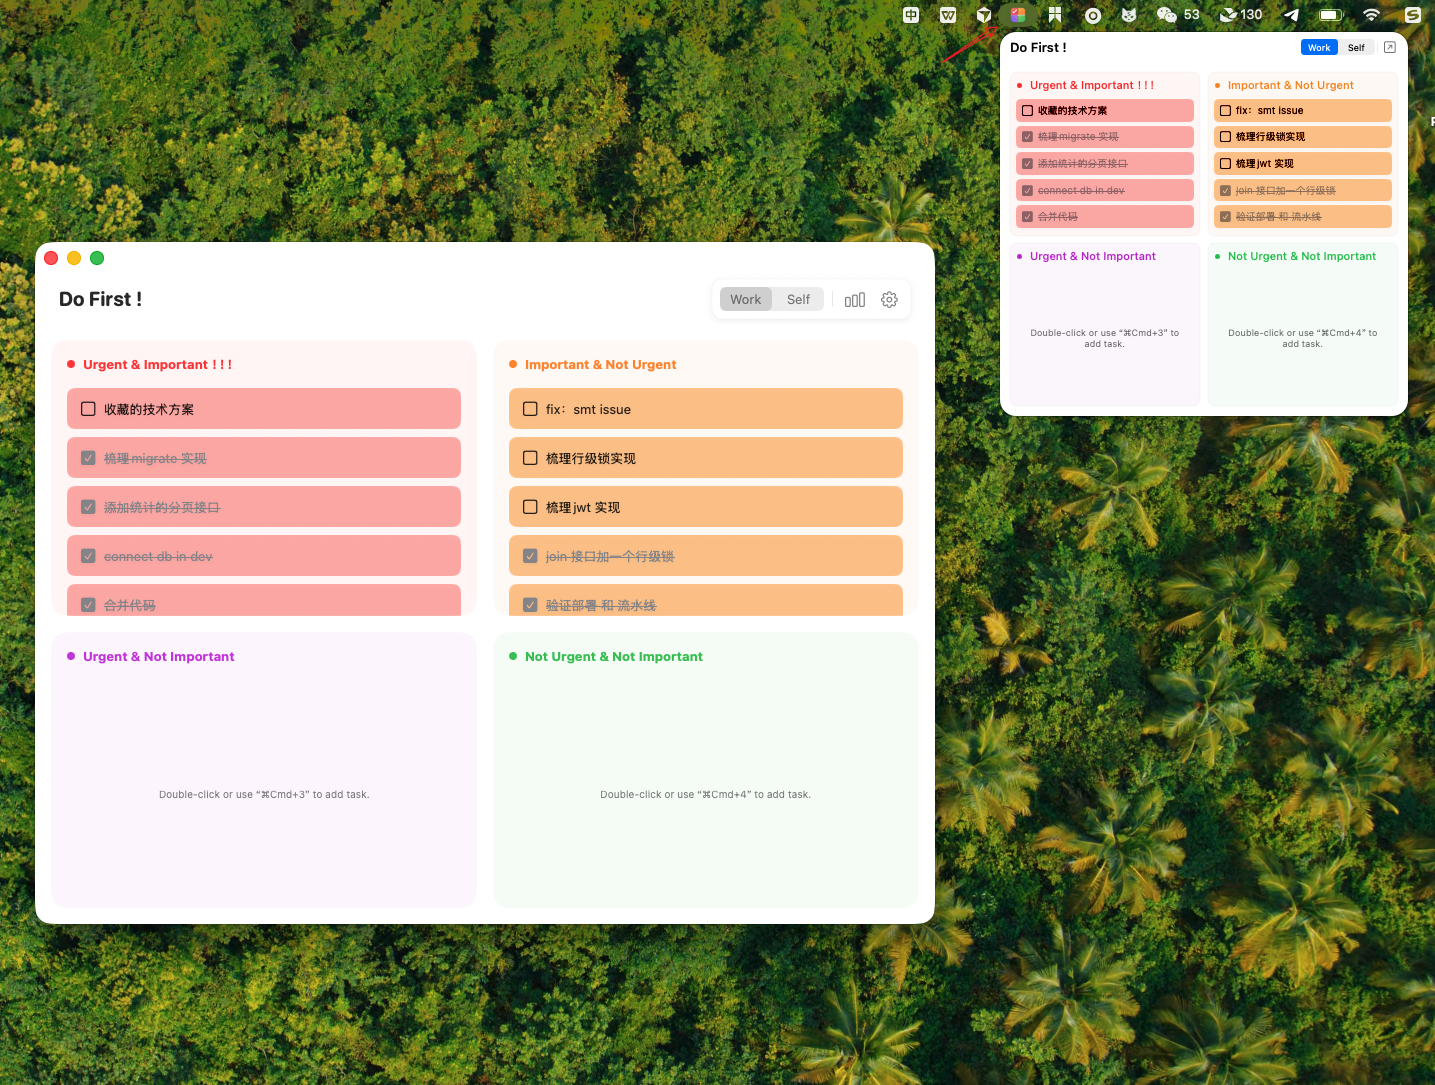Click the shield icon in the menu bar
Image resolution: width=1435 pixels, height=1085 pixels.
(983, 15)
